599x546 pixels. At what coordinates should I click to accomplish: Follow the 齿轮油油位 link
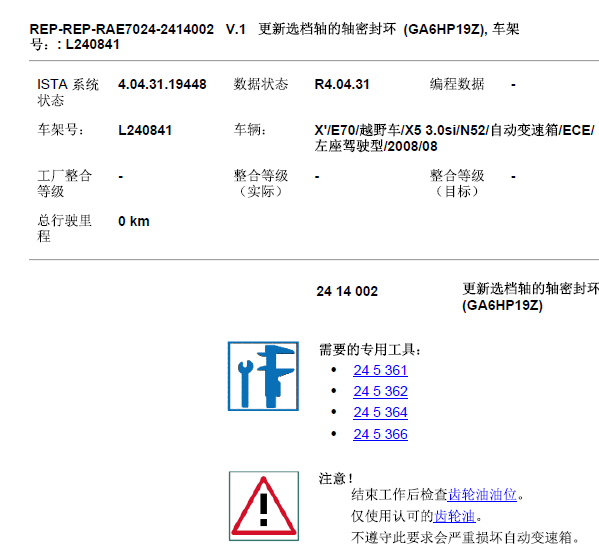(x=482, y=495)
